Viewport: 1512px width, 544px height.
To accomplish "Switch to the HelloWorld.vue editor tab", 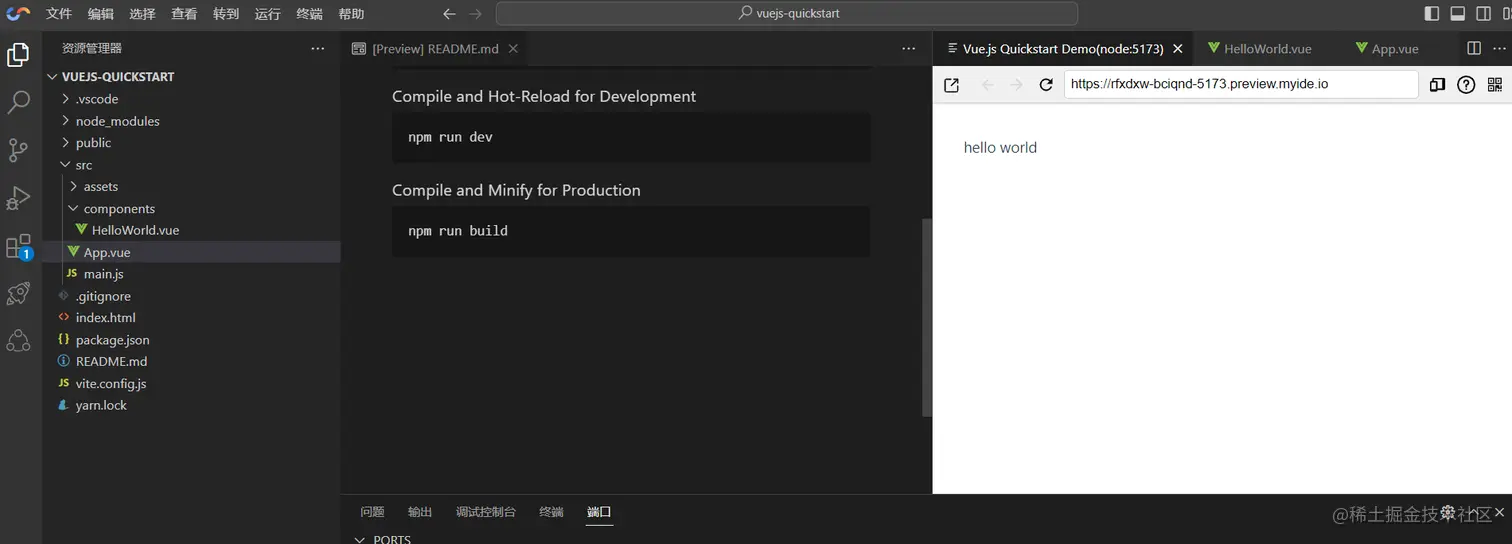I will click(x=1267, y=48).
